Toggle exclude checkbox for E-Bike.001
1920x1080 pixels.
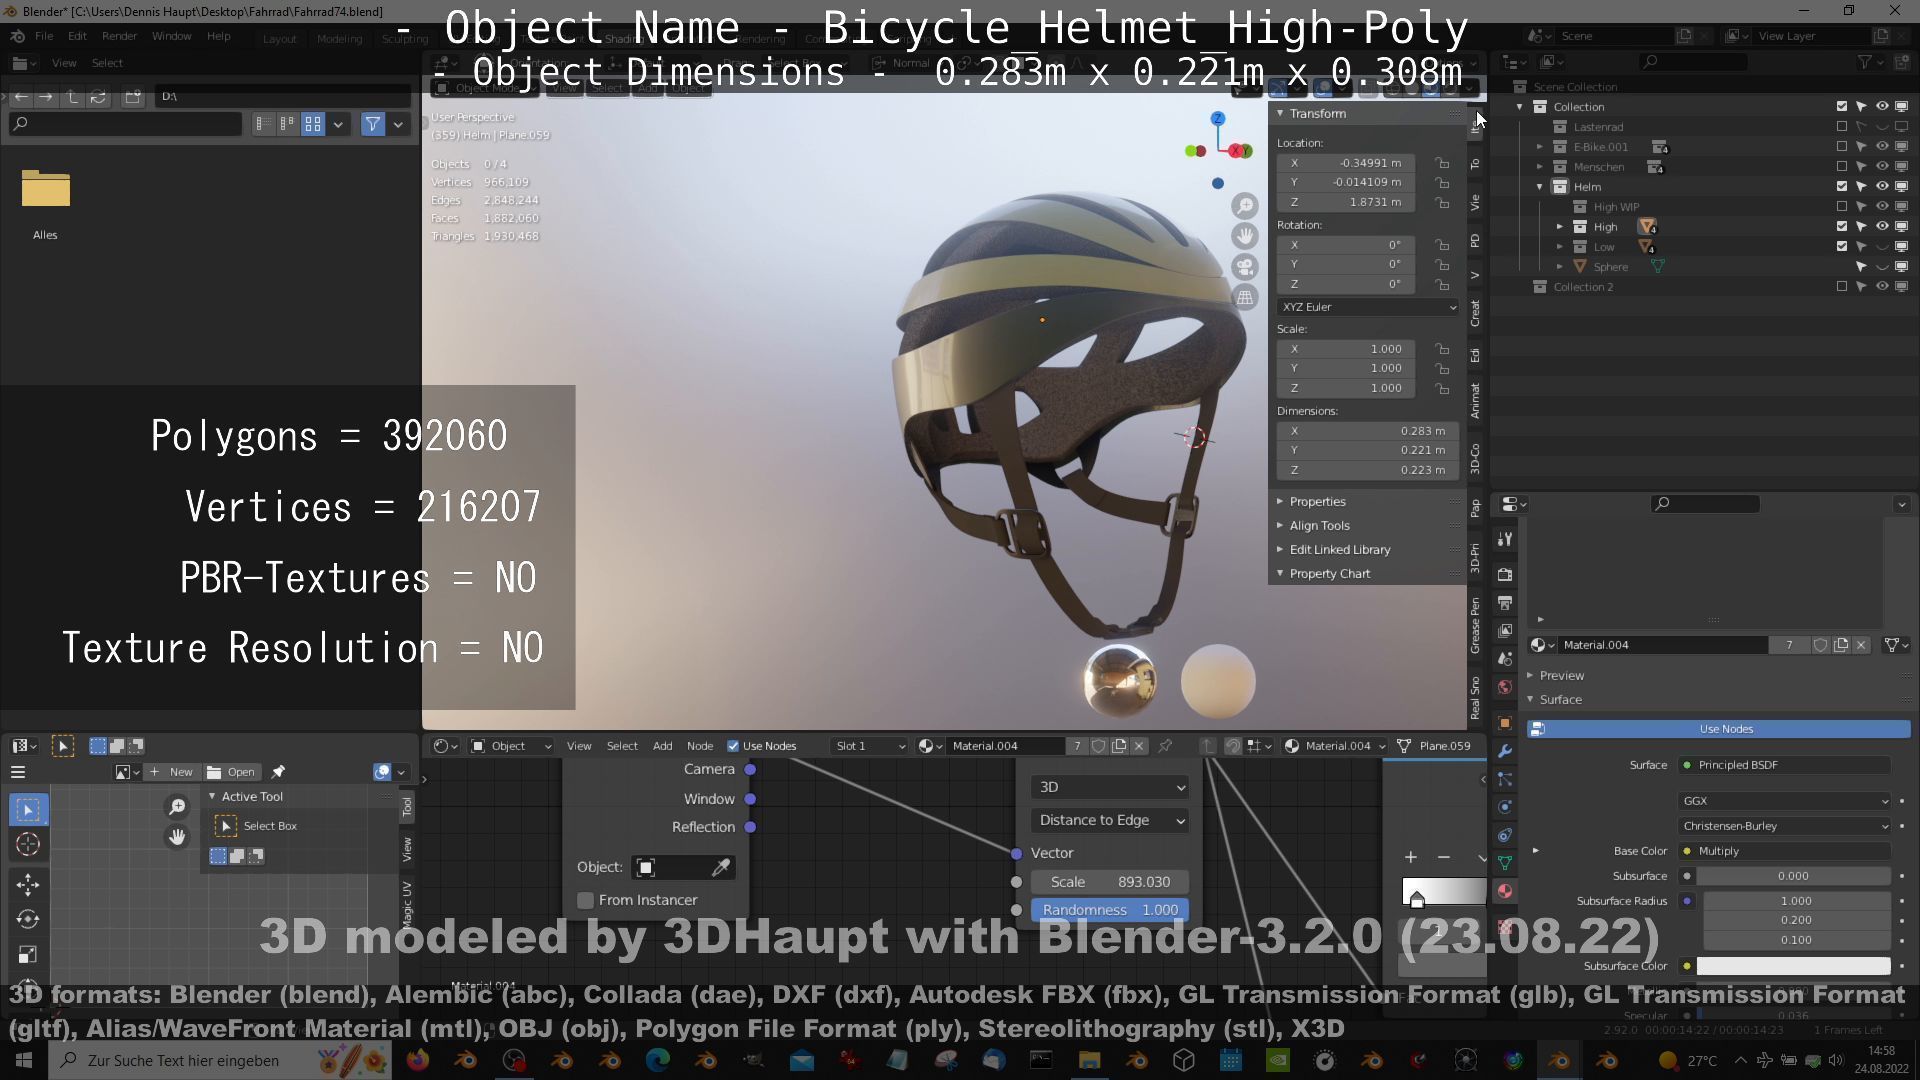(1842, 147)
